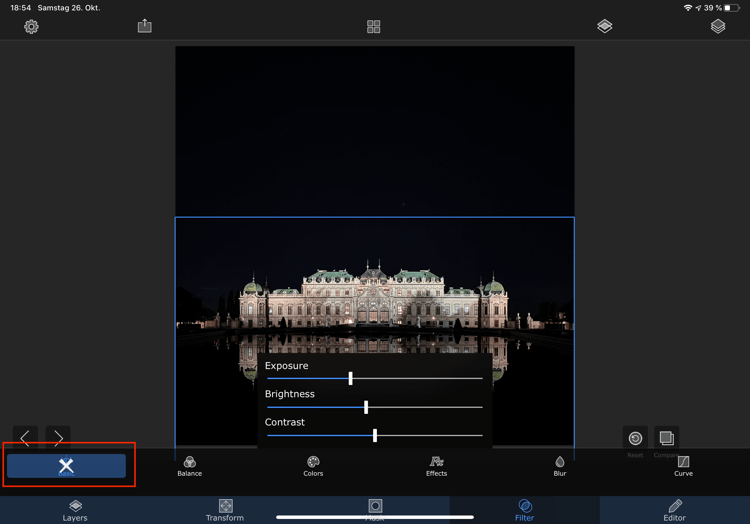
Task: Switch to the Mask tab
Action: (x=375, y=510)
